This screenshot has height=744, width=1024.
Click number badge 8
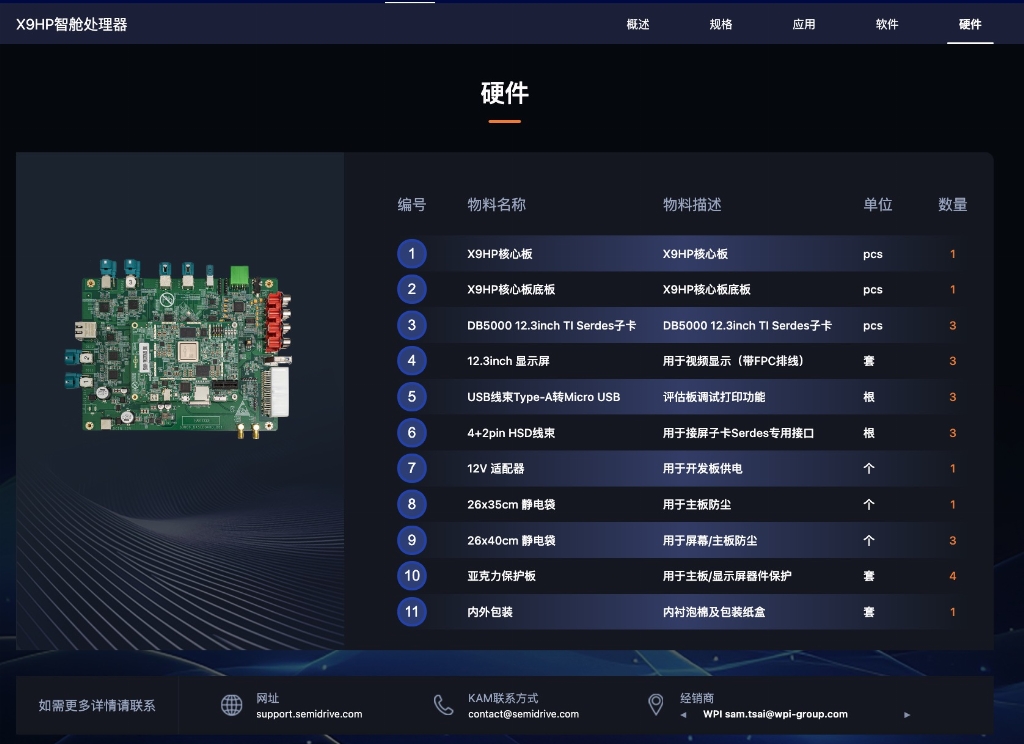tap(411, 504)
